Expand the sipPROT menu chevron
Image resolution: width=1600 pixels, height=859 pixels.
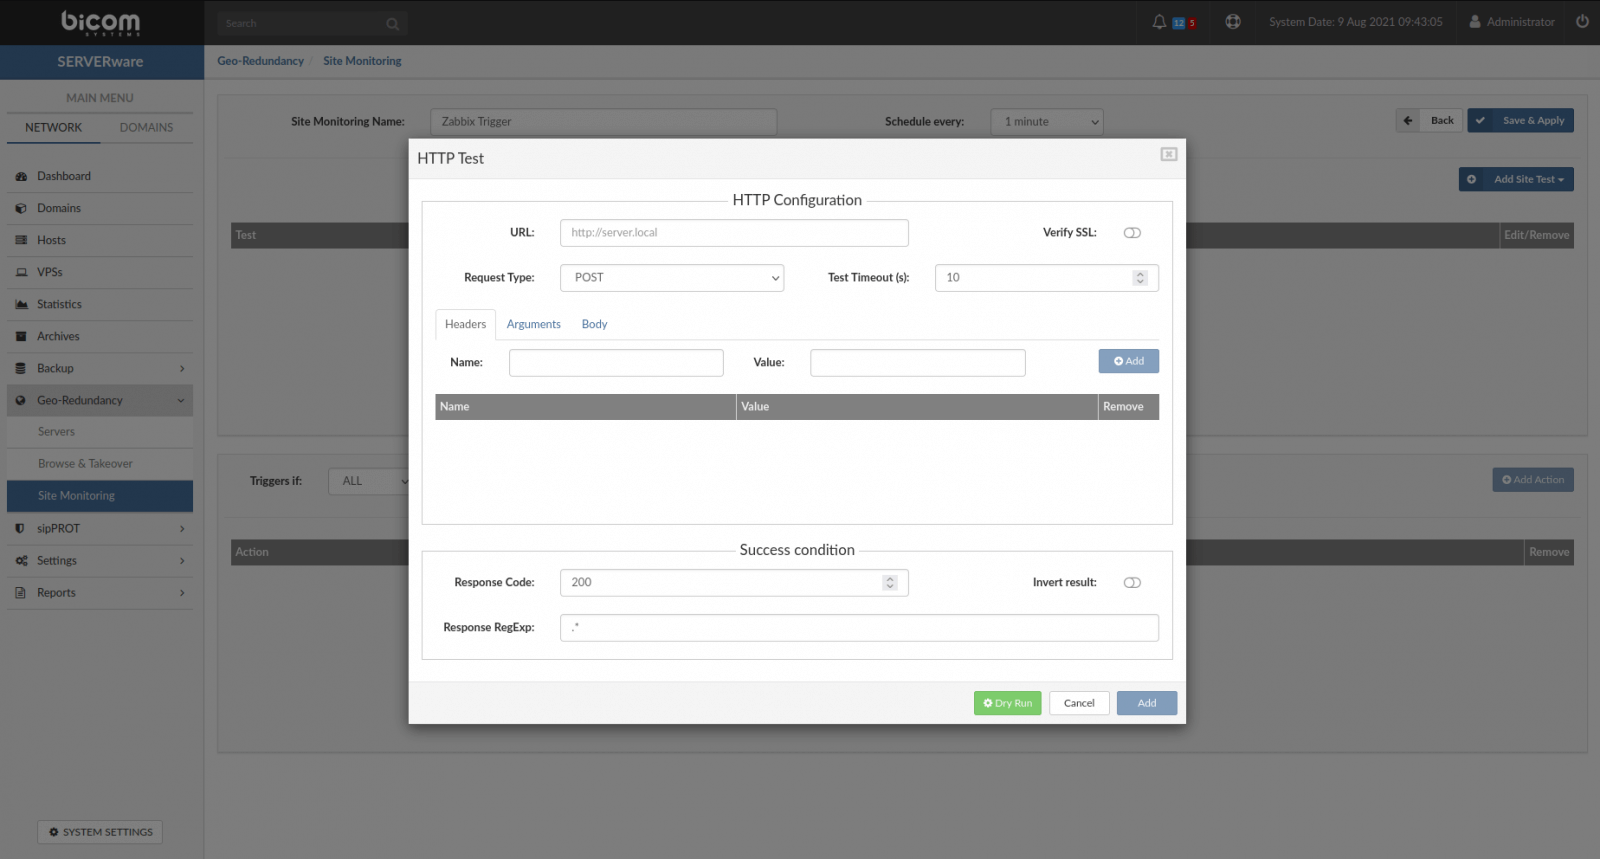[x=182, y=529]
